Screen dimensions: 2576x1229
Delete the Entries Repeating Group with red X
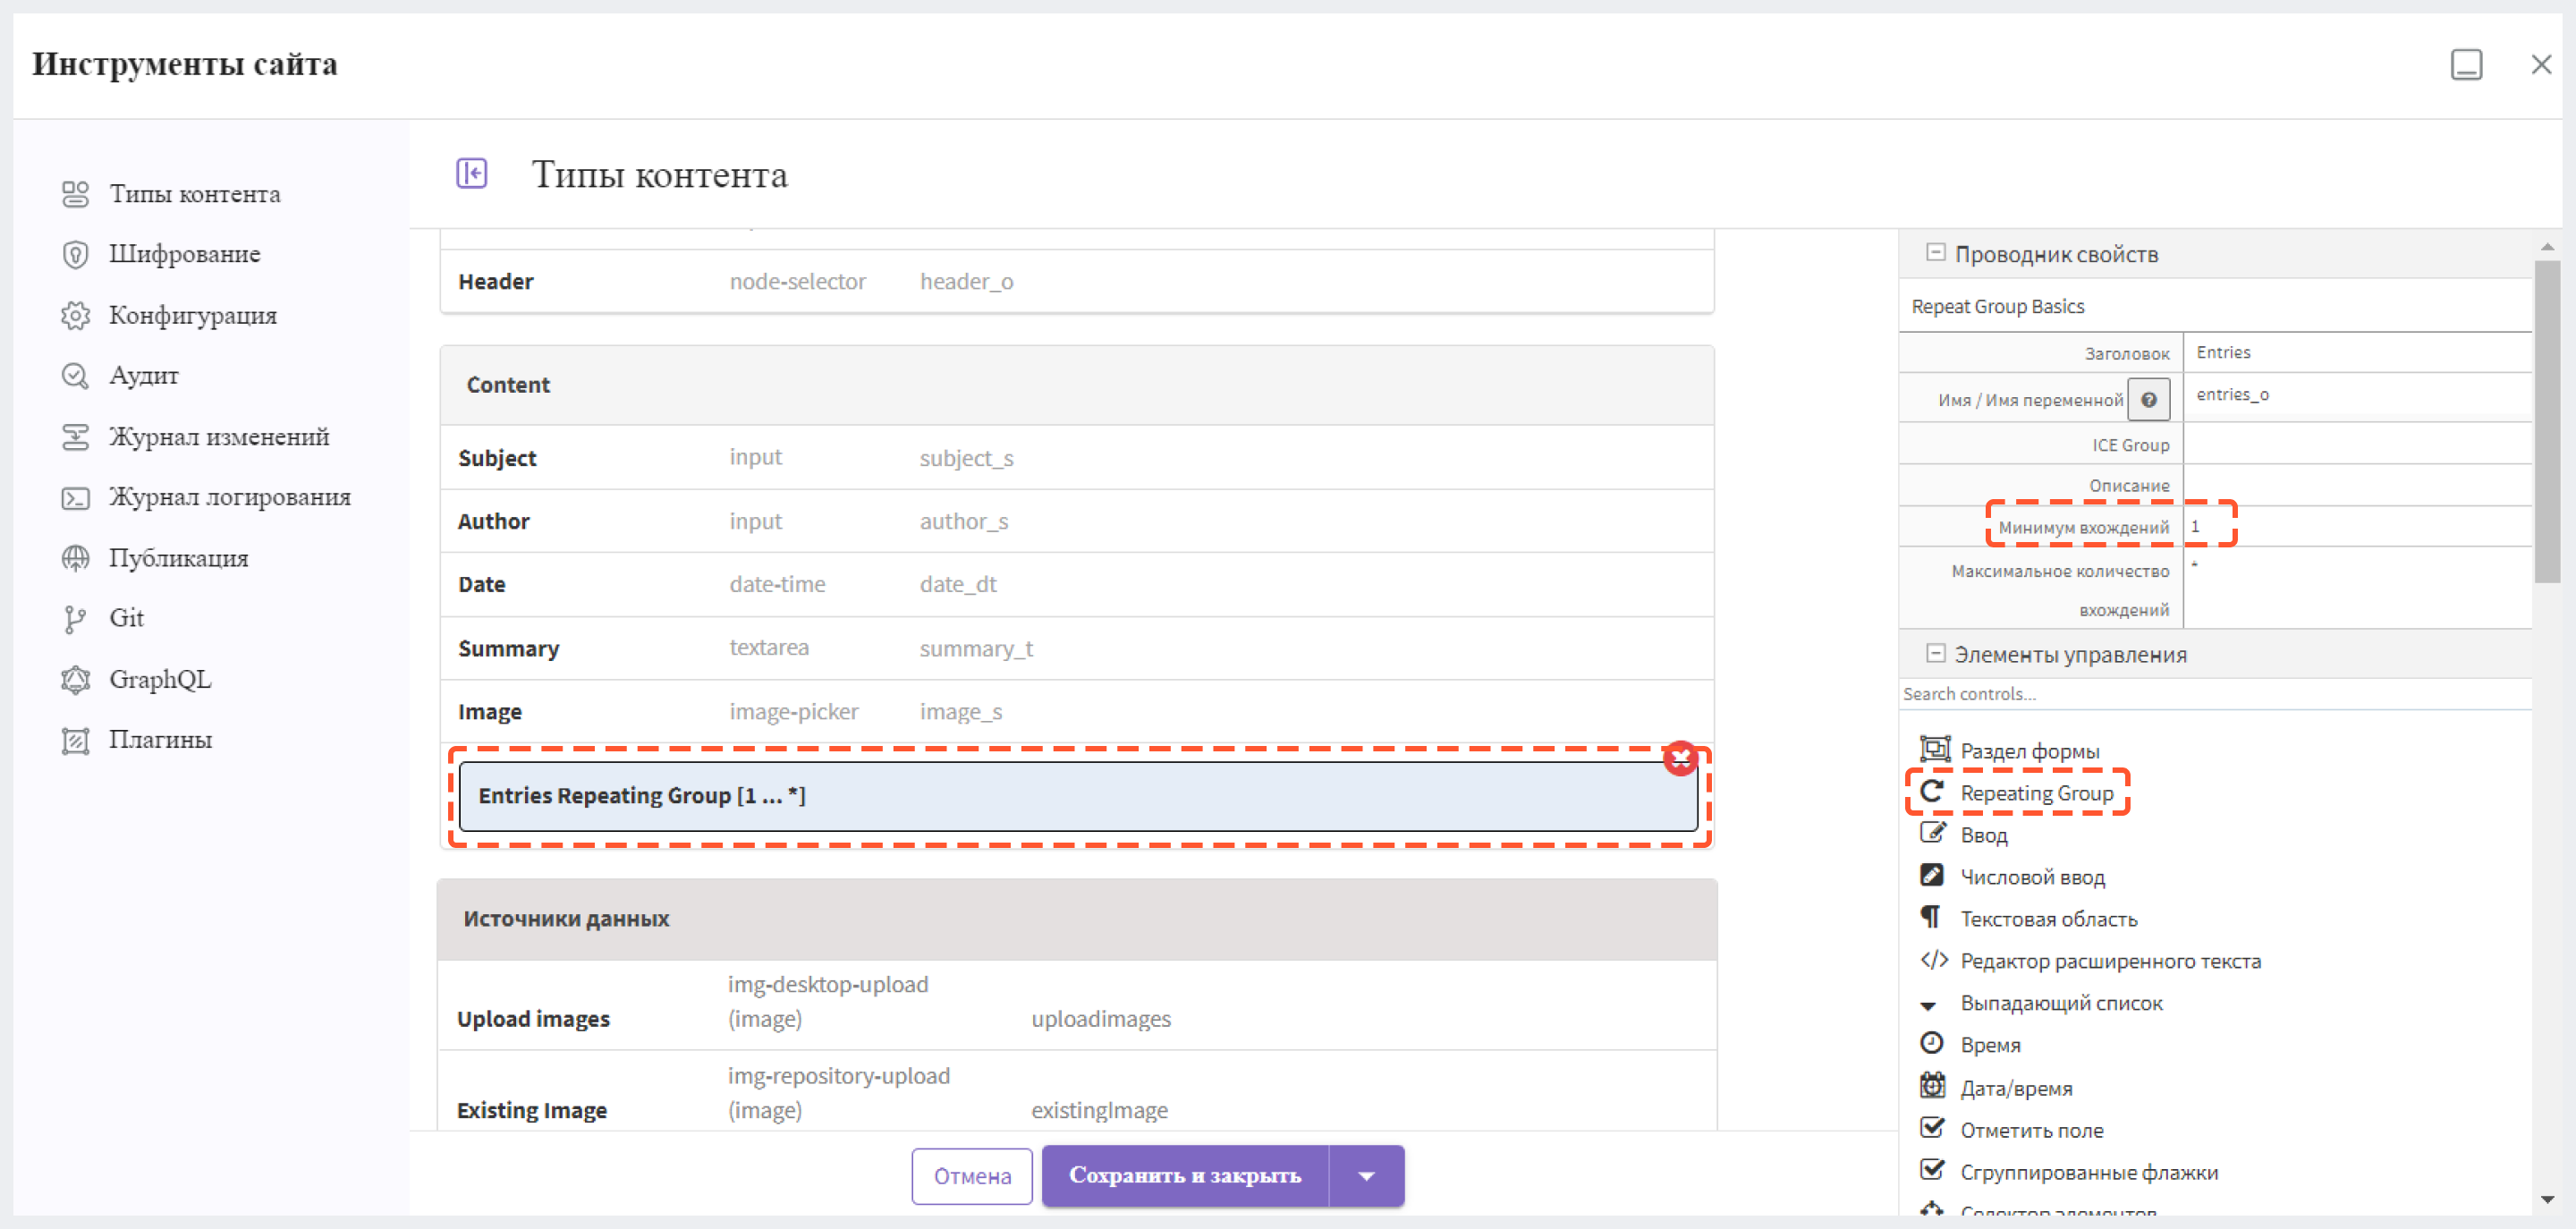point(1680,758)
